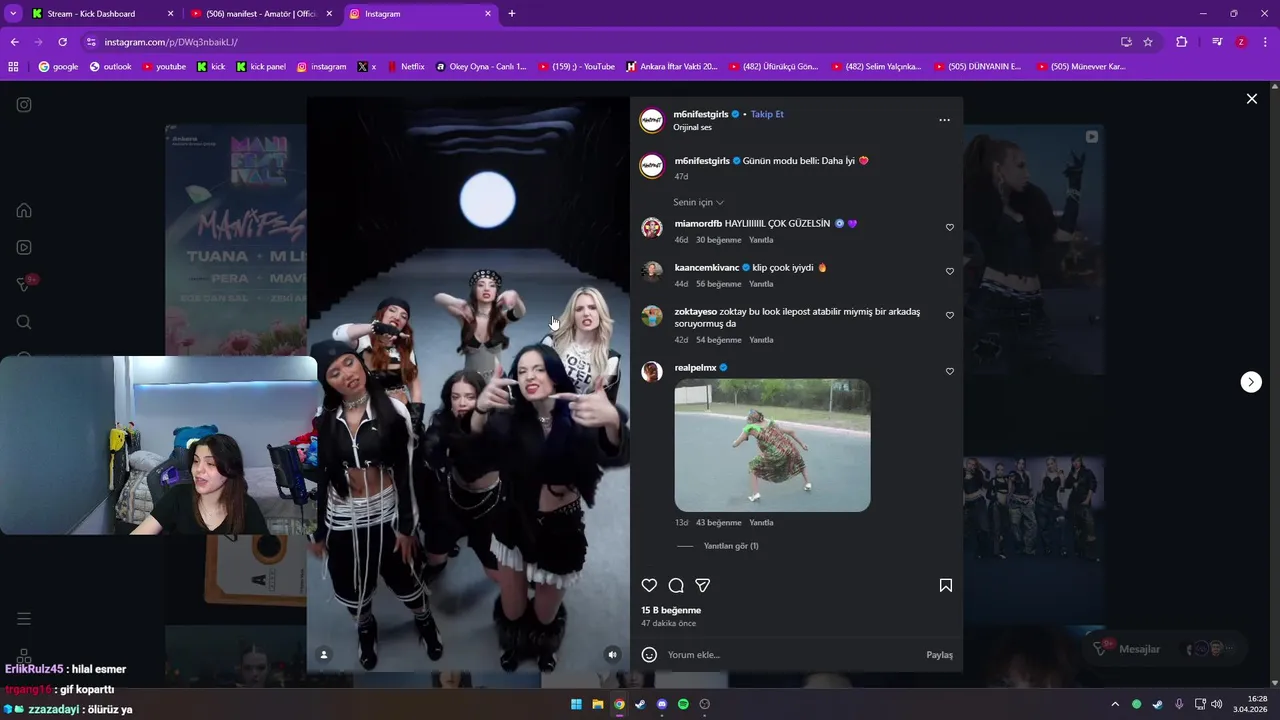Open google bookmark
This screenshot has width=1280, height=720.
pyautogui.click(x=58, y=67)
